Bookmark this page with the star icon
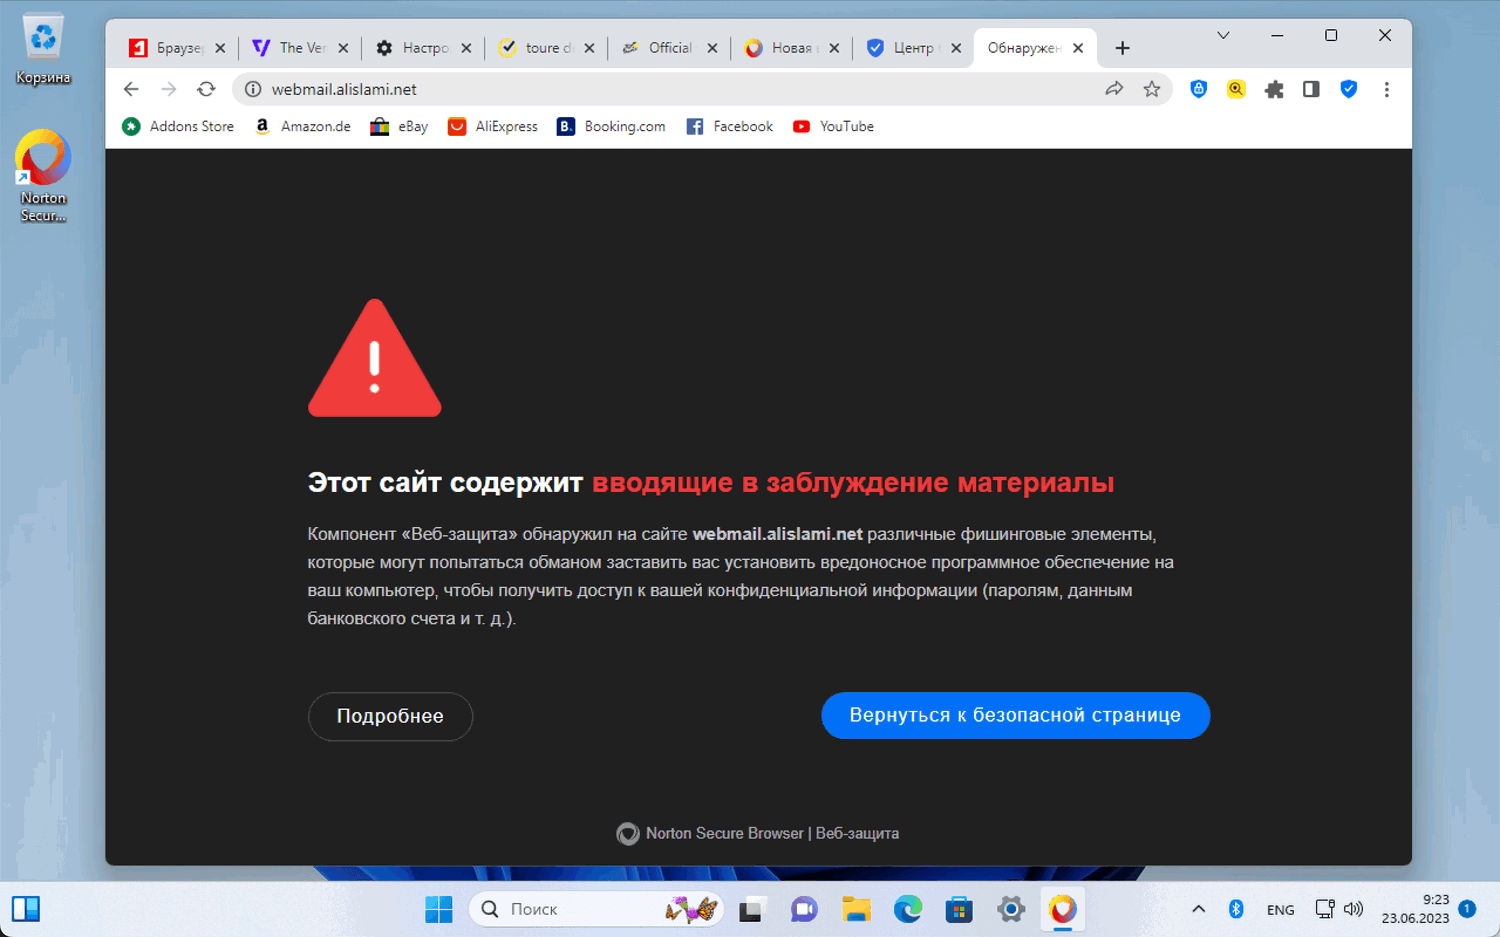1500x937 pixels. pos(1152,89)
